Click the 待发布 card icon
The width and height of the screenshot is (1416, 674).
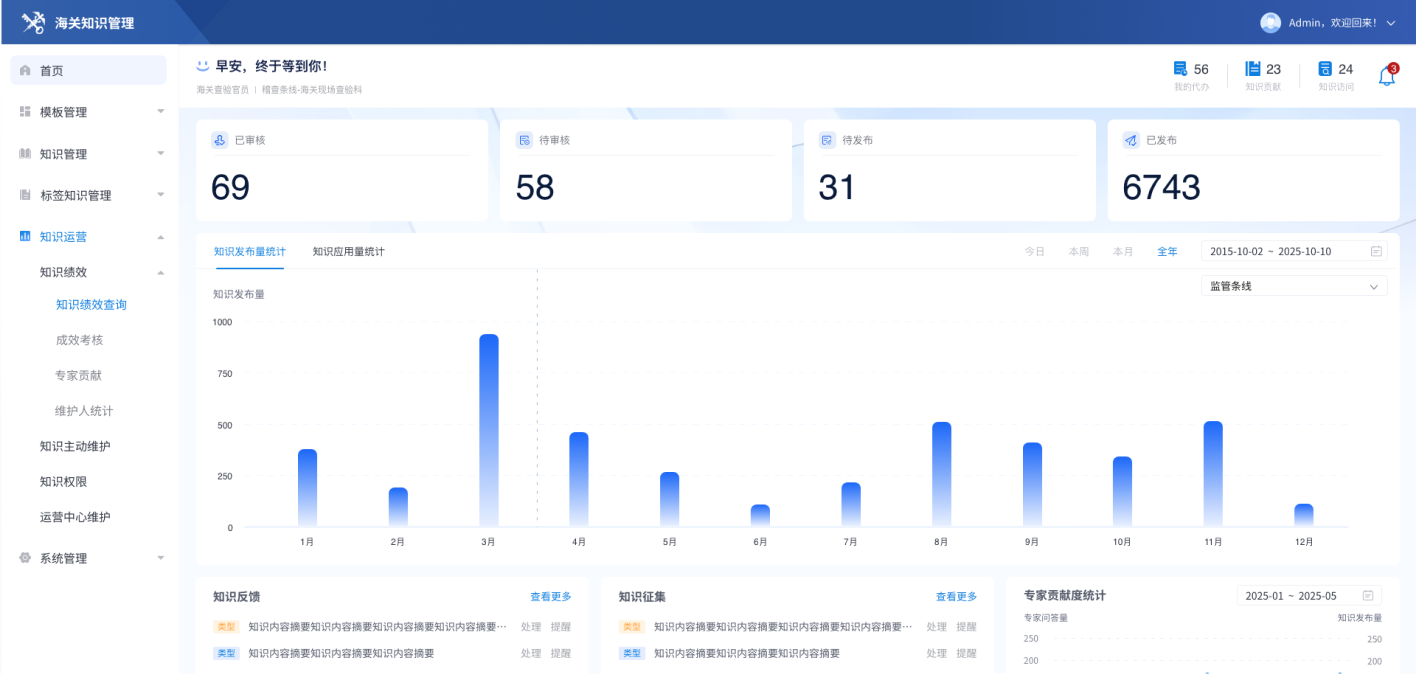point(827,140)
